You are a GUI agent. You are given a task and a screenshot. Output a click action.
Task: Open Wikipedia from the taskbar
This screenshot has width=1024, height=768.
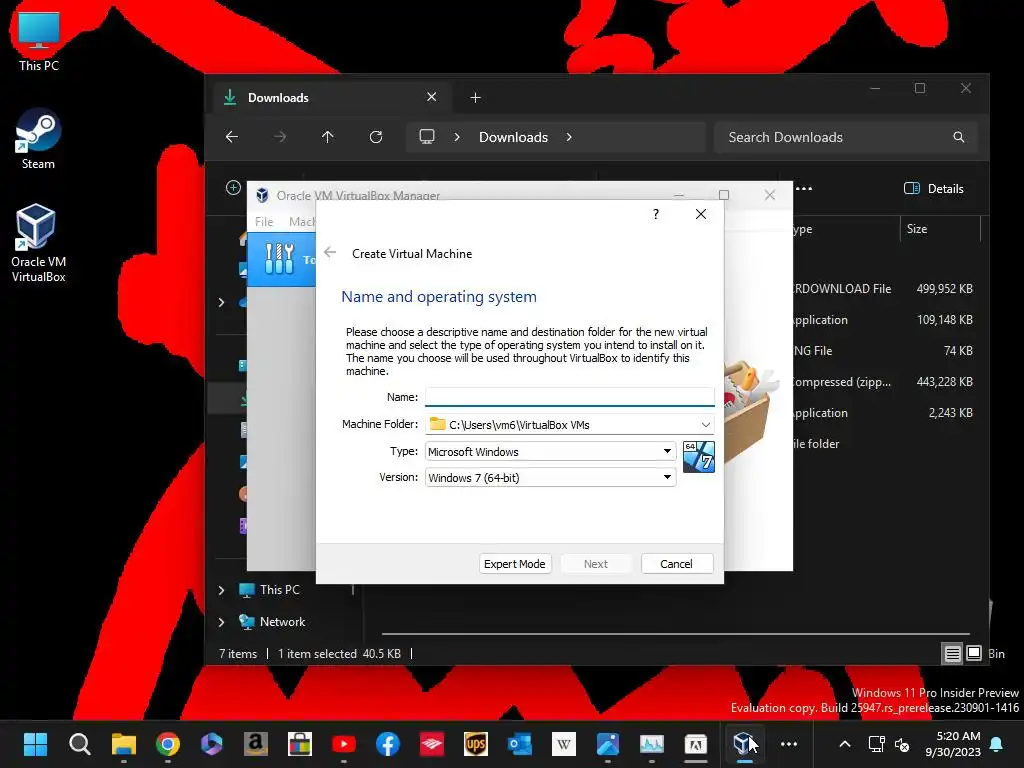pos(564,744)
